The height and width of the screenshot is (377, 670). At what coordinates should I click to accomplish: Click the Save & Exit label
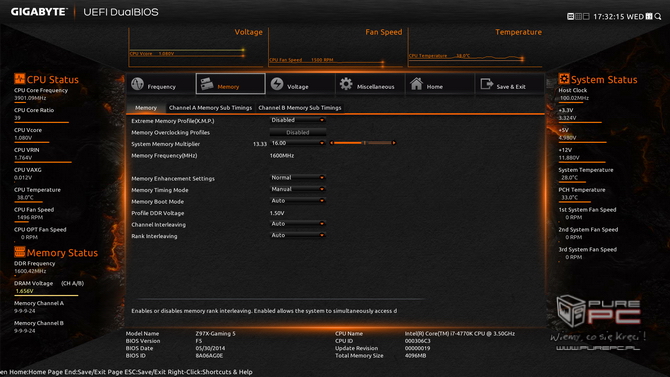pos(511,87)
